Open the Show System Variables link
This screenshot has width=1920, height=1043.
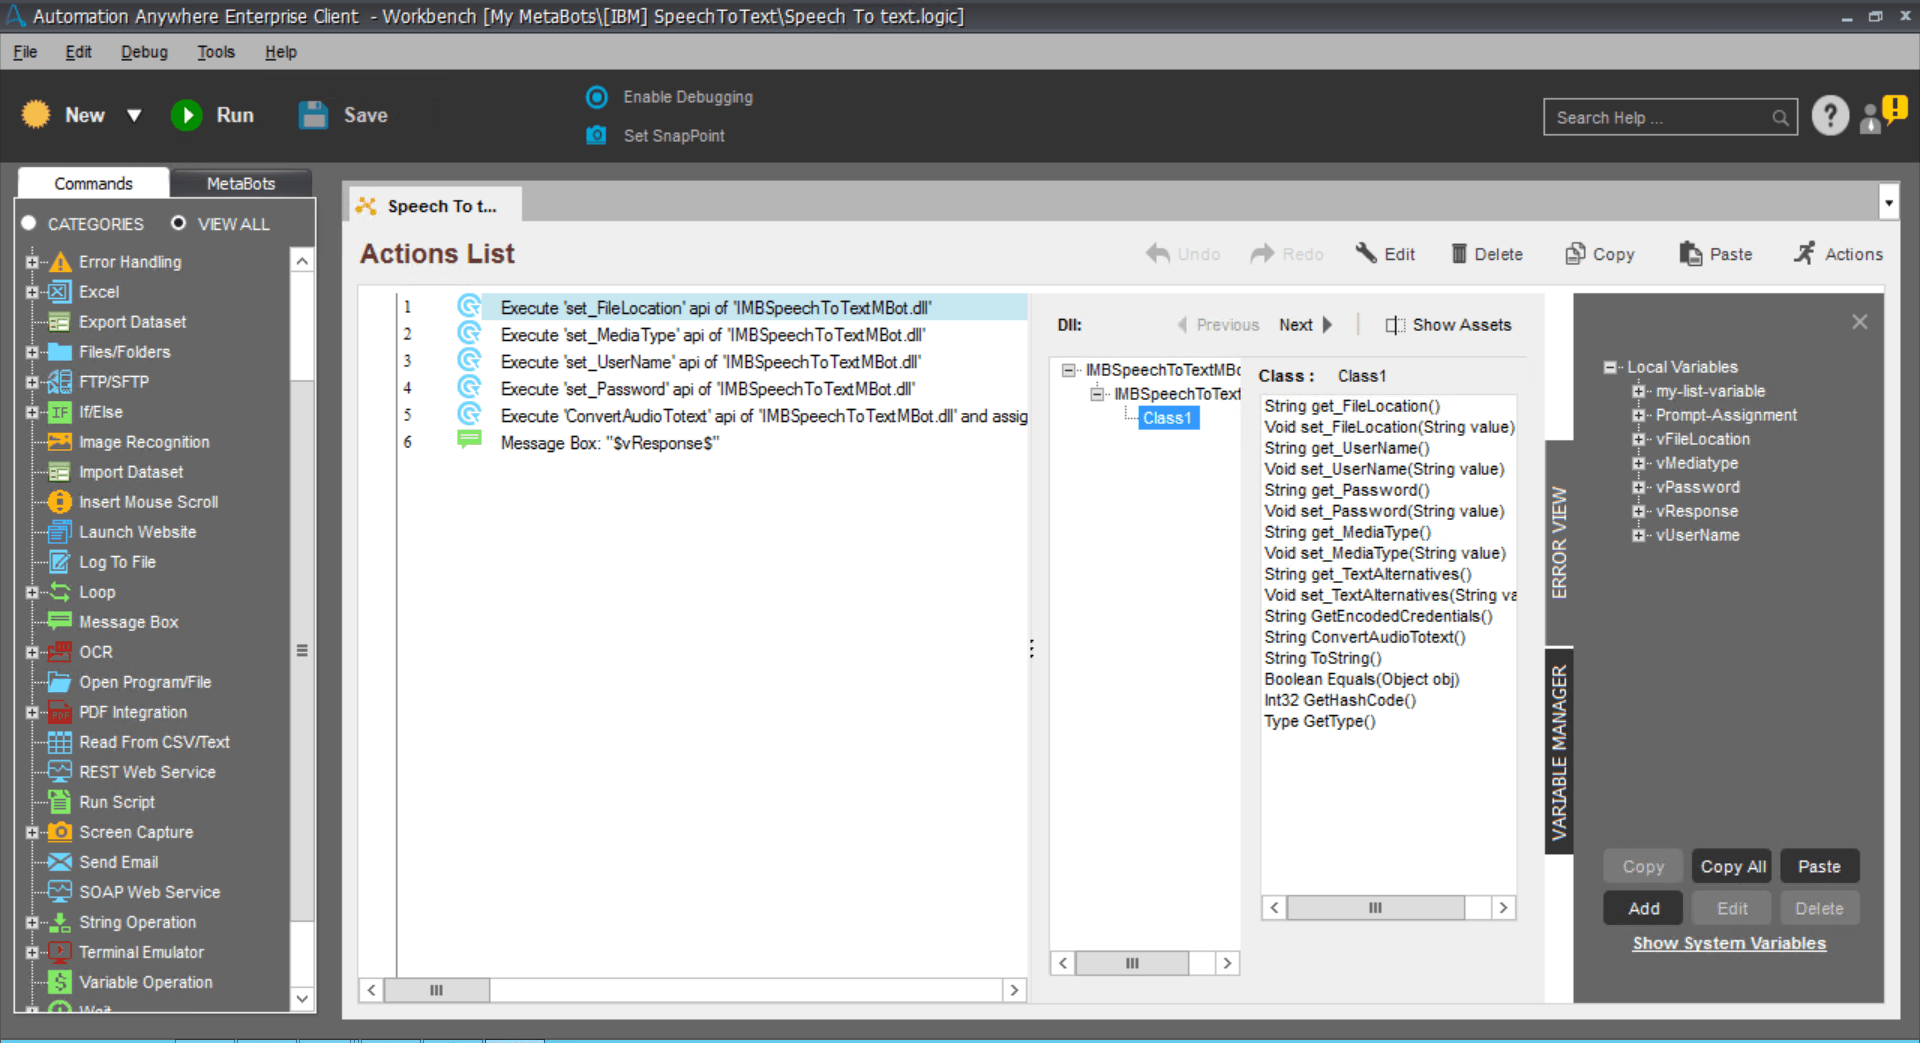[x=1729, y=943]
